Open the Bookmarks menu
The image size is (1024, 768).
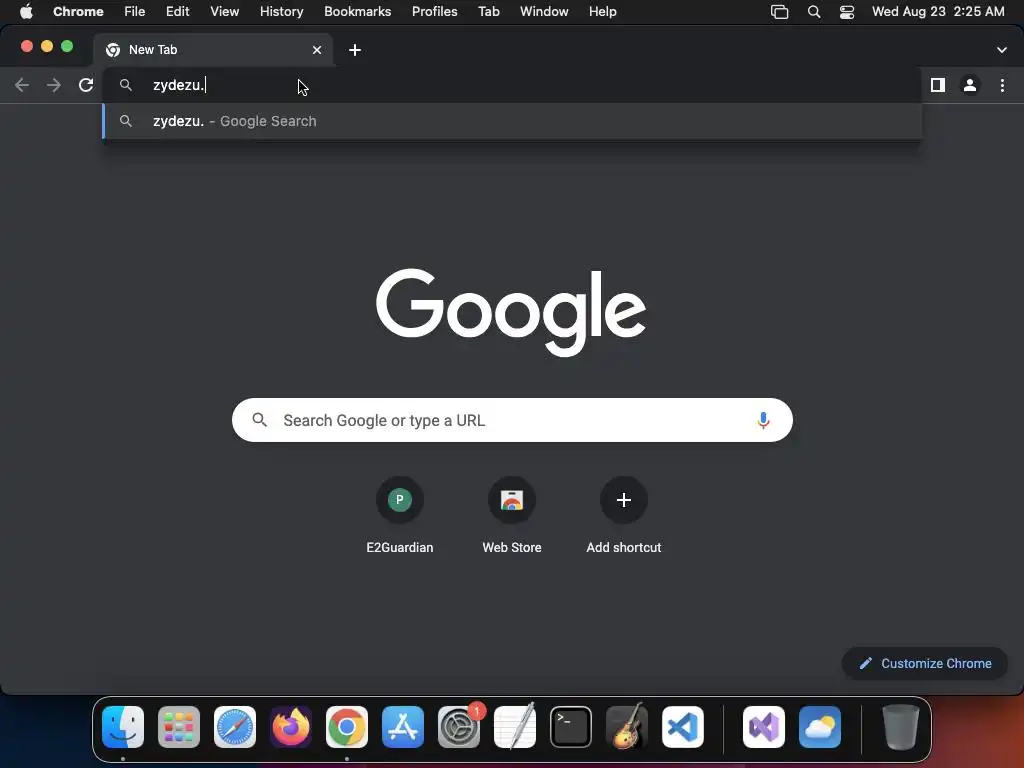pos(358,11)
